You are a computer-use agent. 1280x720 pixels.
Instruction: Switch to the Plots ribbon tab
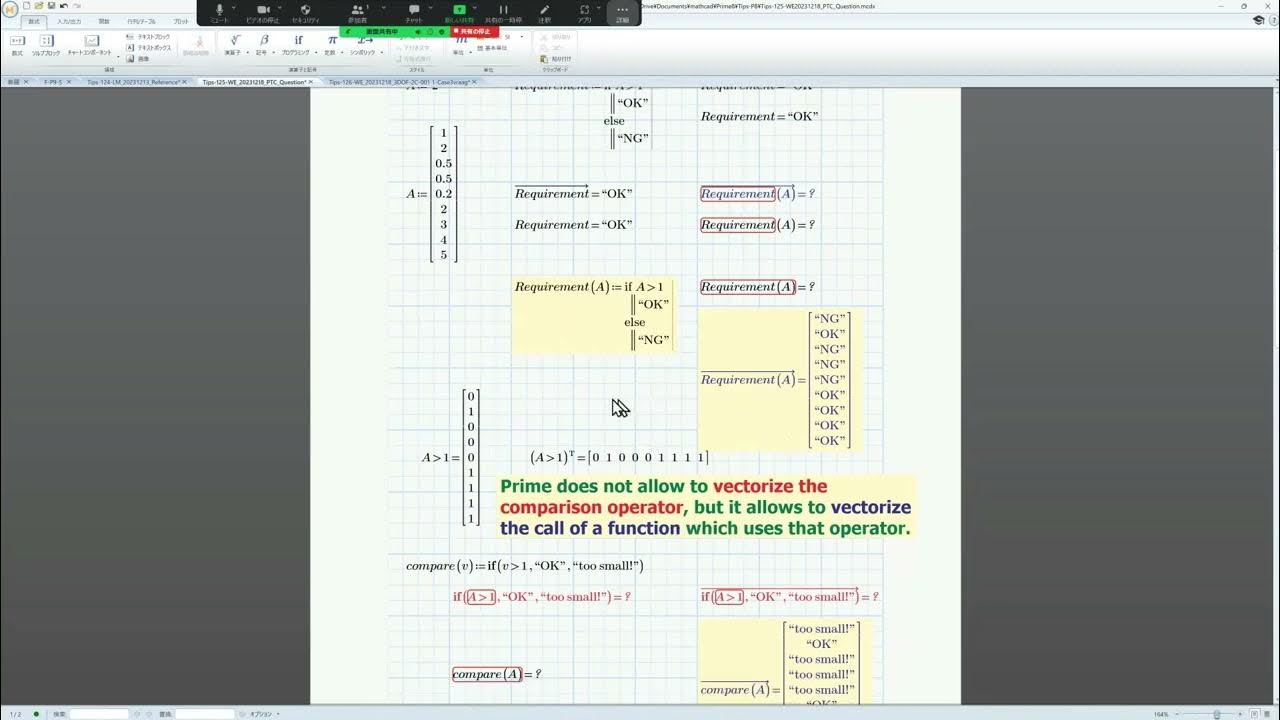[180, 21]
